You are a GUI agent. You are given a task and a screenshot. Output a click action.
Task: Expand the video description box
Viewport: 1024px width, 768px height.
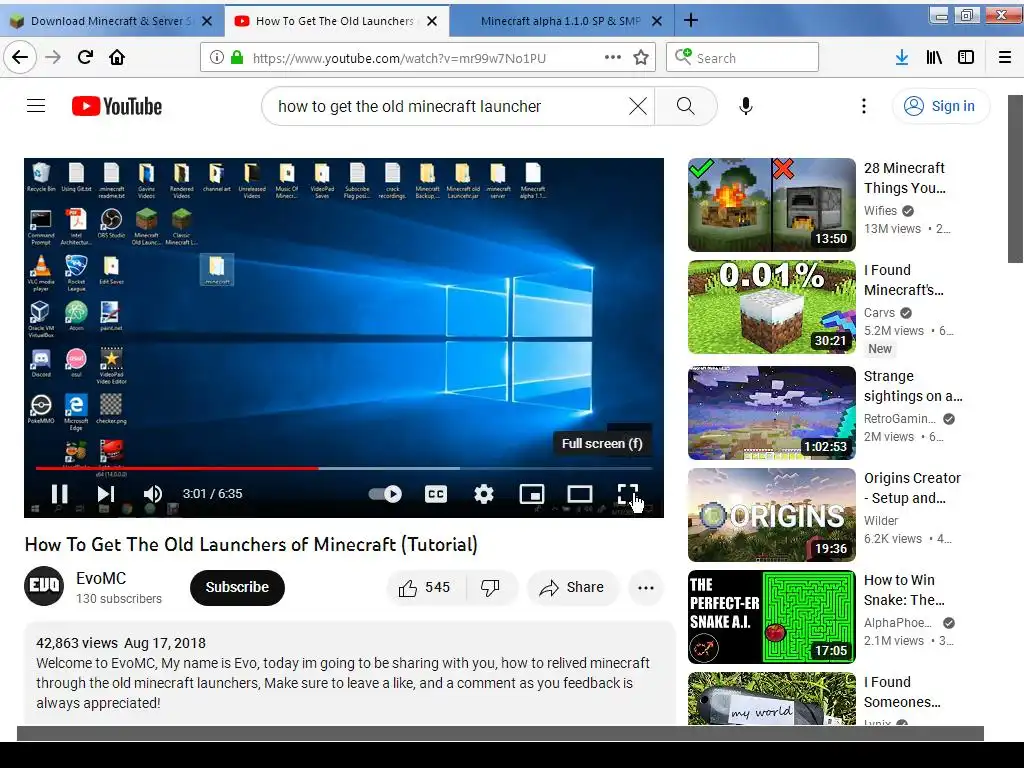click(x=349, y=673)
